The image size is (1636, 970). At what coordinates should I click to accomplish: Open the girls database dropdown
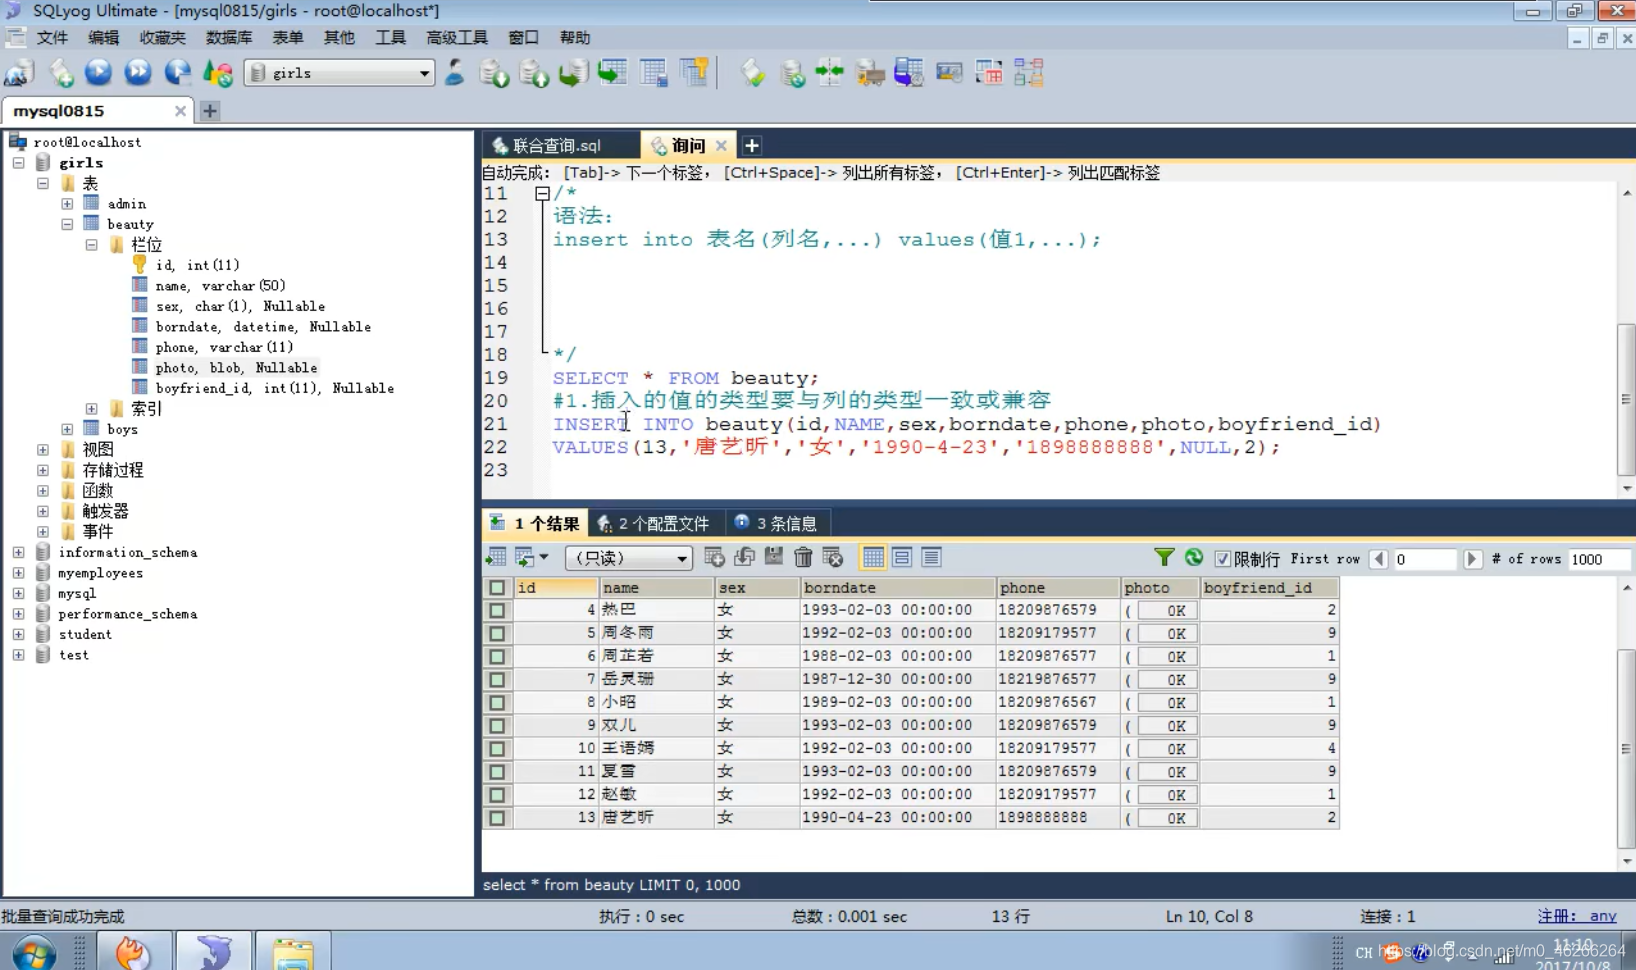tap(424, 73)
